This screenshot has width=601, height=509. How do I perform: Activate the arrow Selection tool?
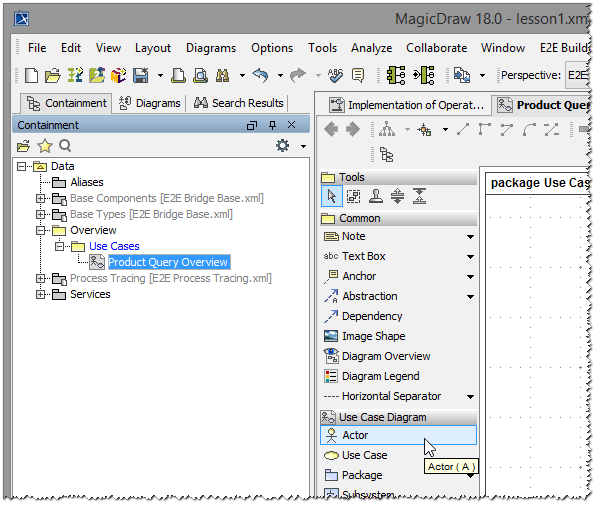331,196
